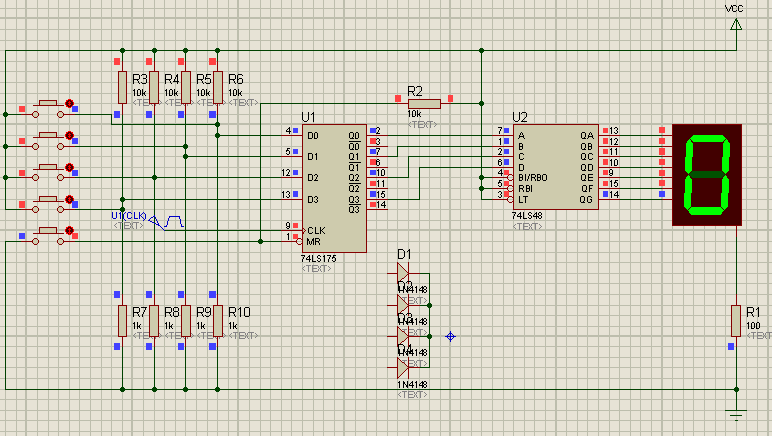Screen dimensions: 772x436
Task: Click the '74LS175' part label
Action: click(x=318, y=258)
